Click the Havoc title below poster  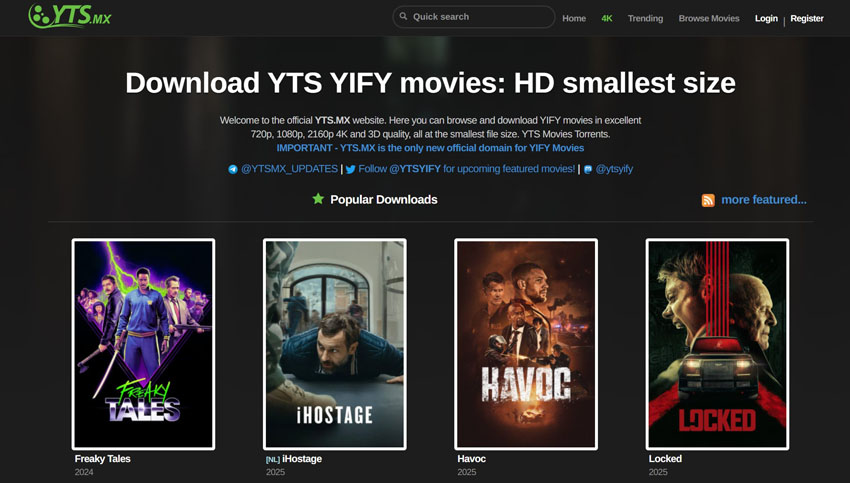tap(472, 459)
